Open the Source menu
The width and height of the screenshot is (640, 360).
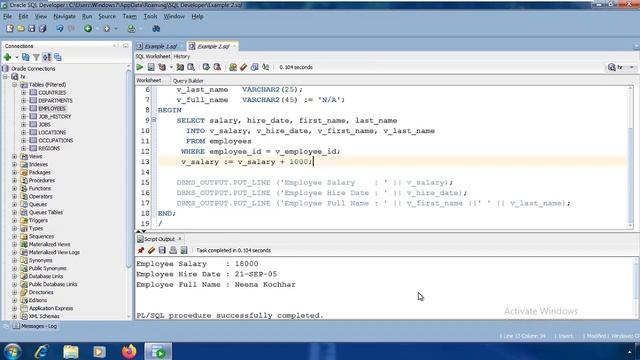click(x=107, y=16)
